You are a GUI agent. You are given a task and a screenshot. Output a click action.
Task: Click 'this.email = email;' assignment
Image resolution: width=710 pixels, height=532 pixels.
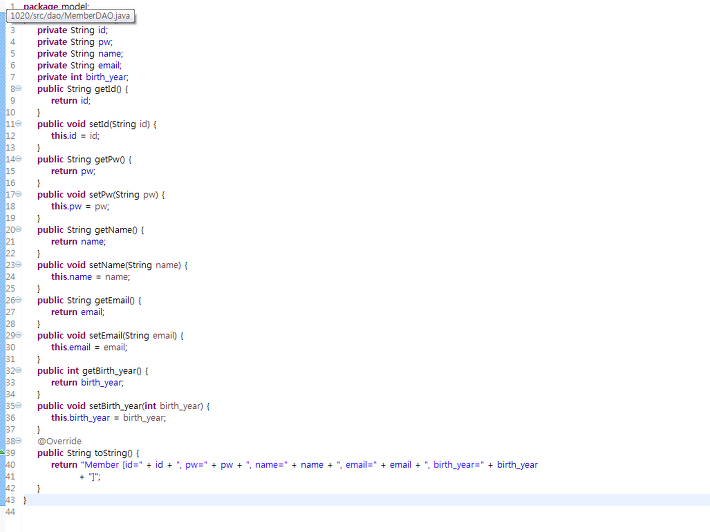[x=89, y=347]
